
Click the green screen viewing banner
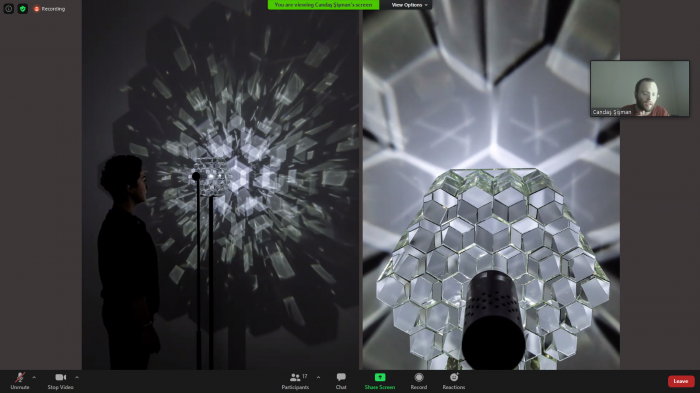pyautogui.click(x=323, y=5)
